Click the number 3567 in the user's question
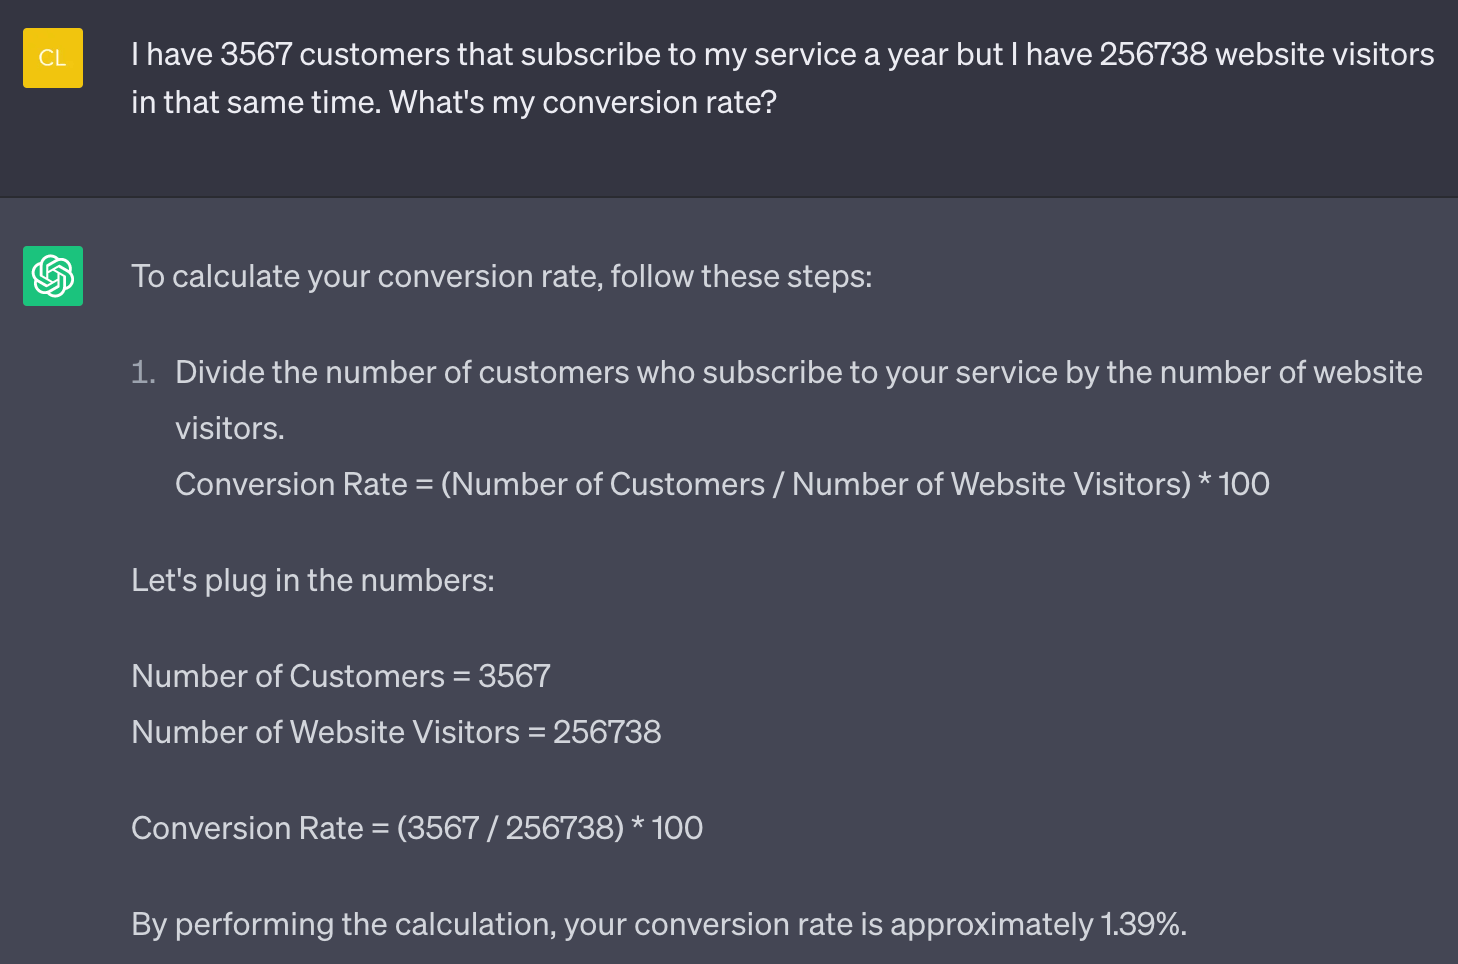Screen dimensions: 1458x964 pyautogui.click(x=256, y=54)
